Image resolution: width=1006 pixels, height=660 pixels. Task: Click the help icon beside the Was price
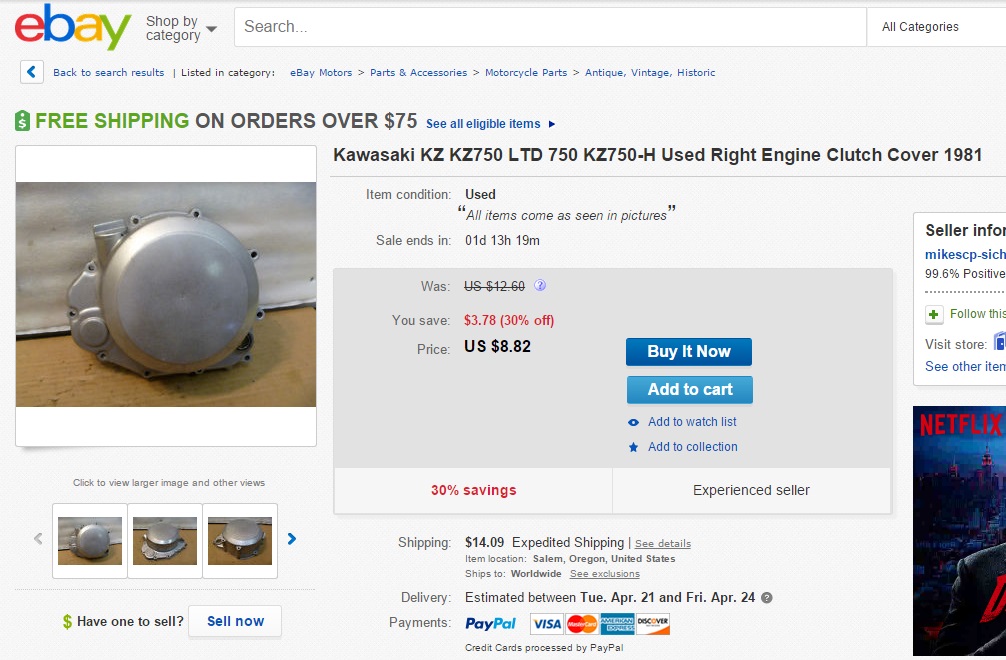[x=540, y=286]
